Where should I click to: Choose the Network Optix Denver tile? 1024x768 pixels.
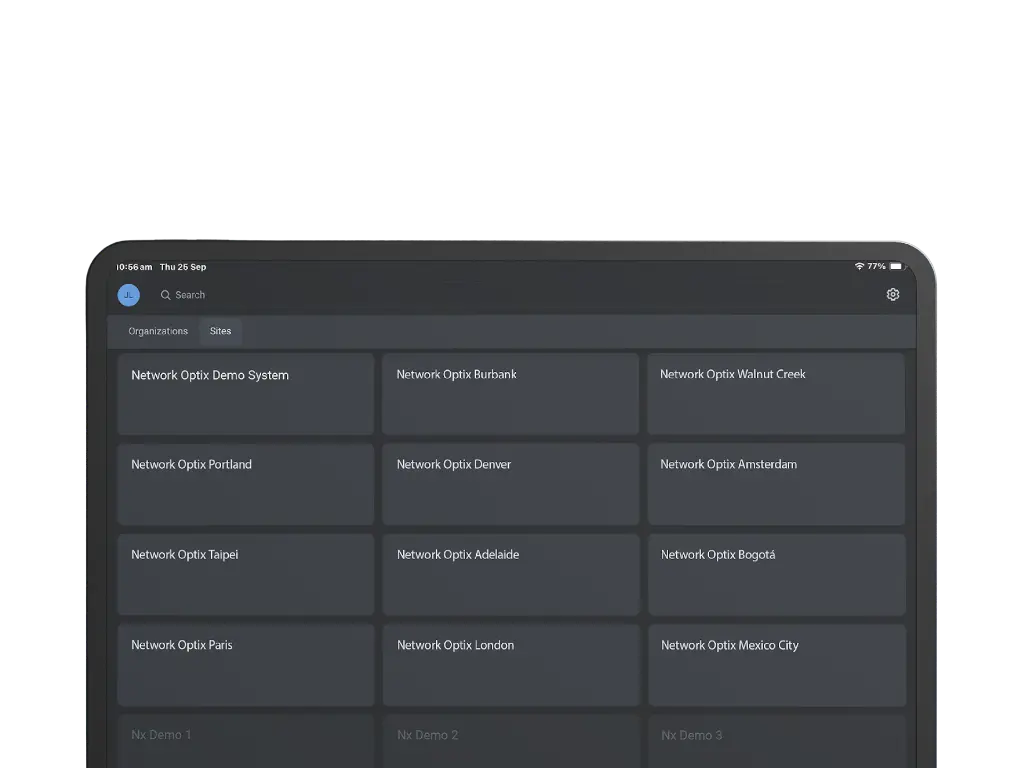510,484
